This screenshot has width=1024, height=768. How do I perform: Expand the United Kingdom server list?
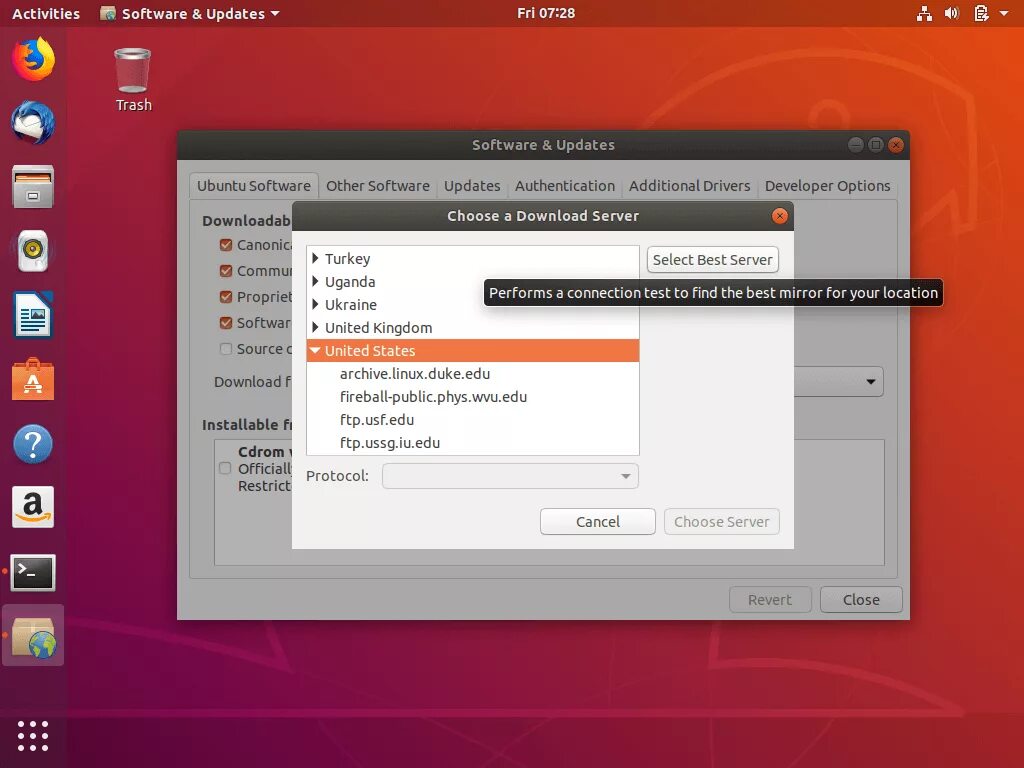(x=315, y=327)
